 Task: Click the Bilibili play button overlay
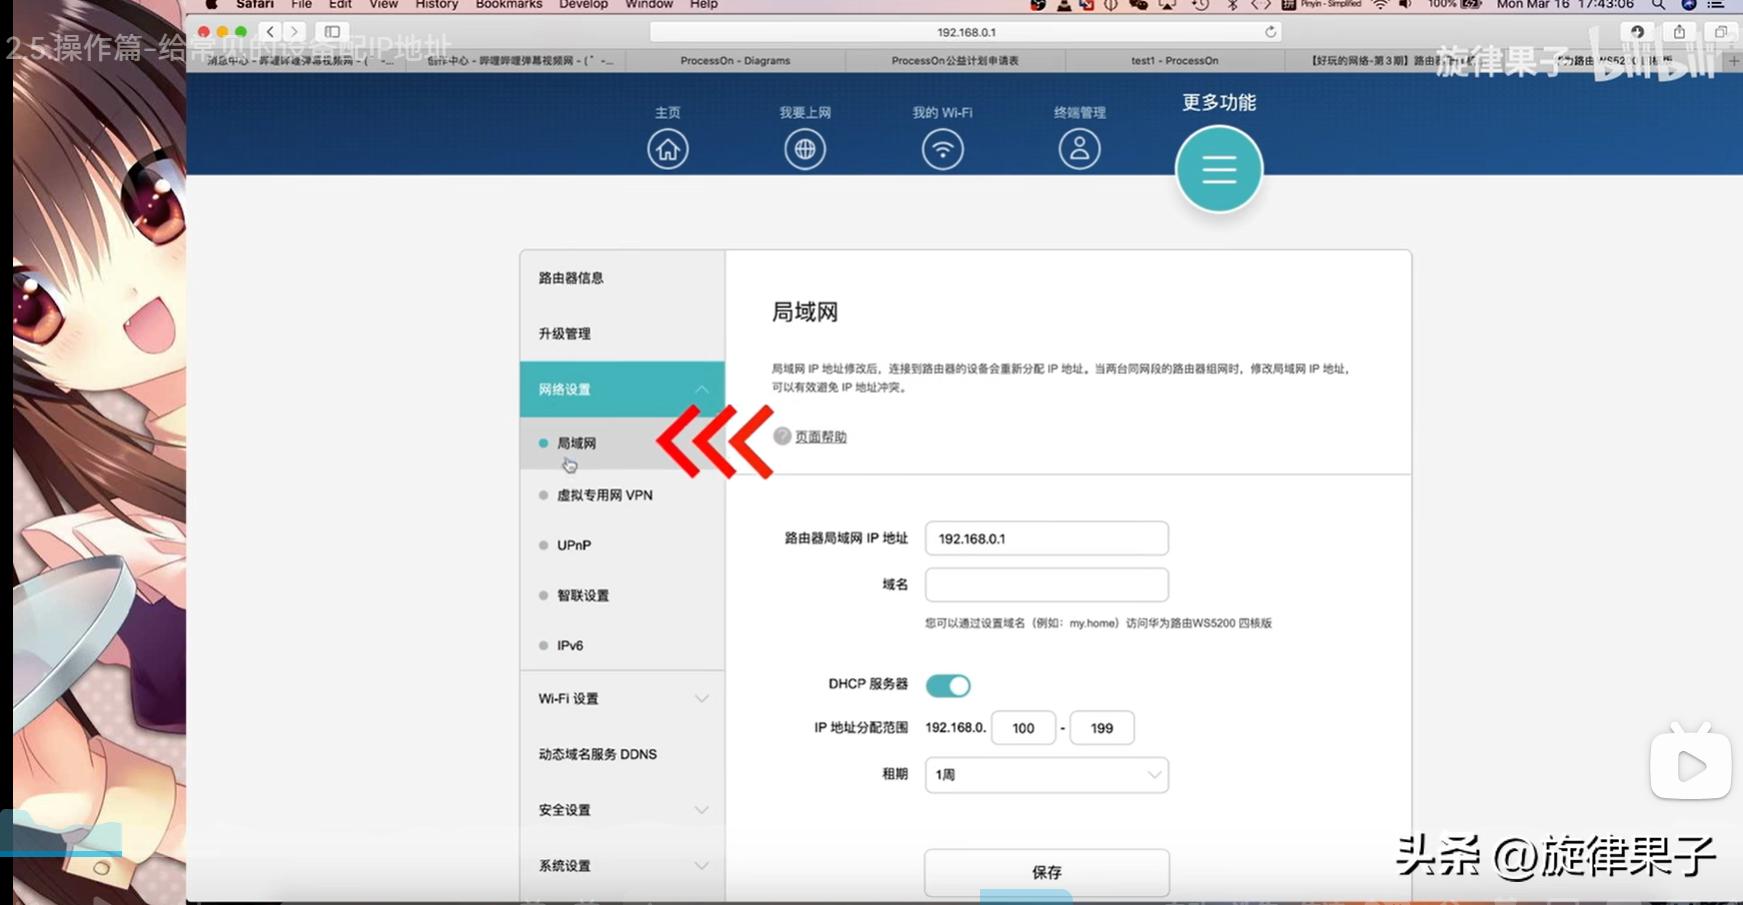[x=1690, y=767]
